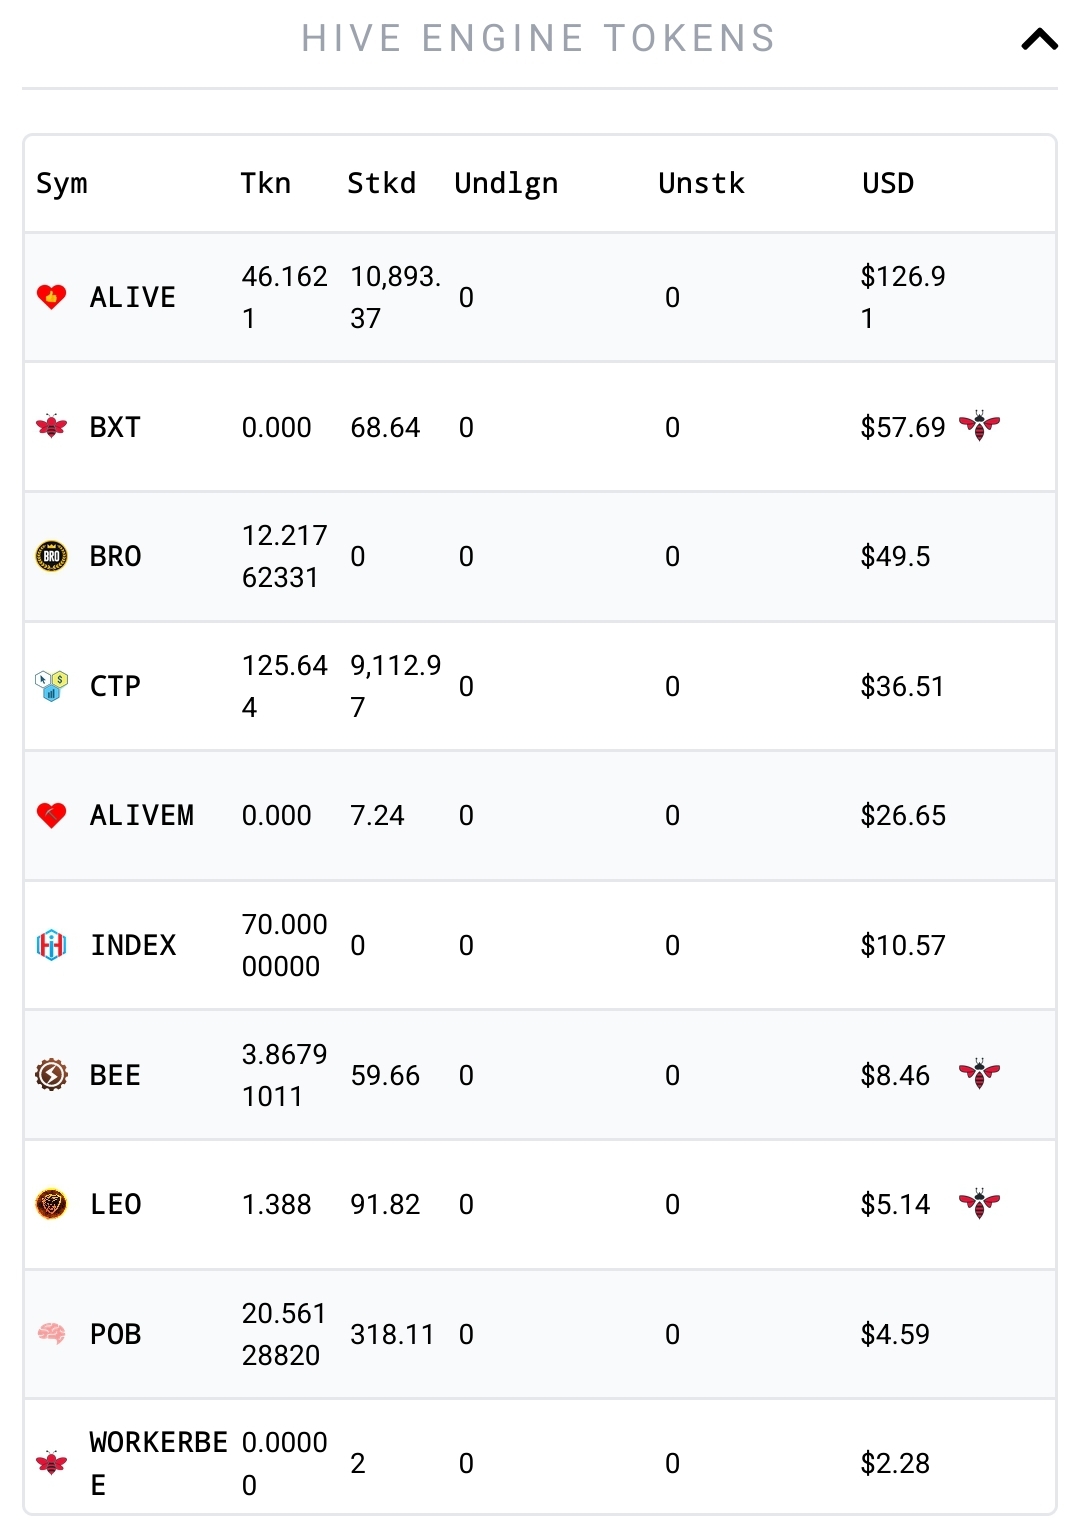Click the CTP hexagon token icon
The image size is (1080, 1531).
click(x=51, y=686)
